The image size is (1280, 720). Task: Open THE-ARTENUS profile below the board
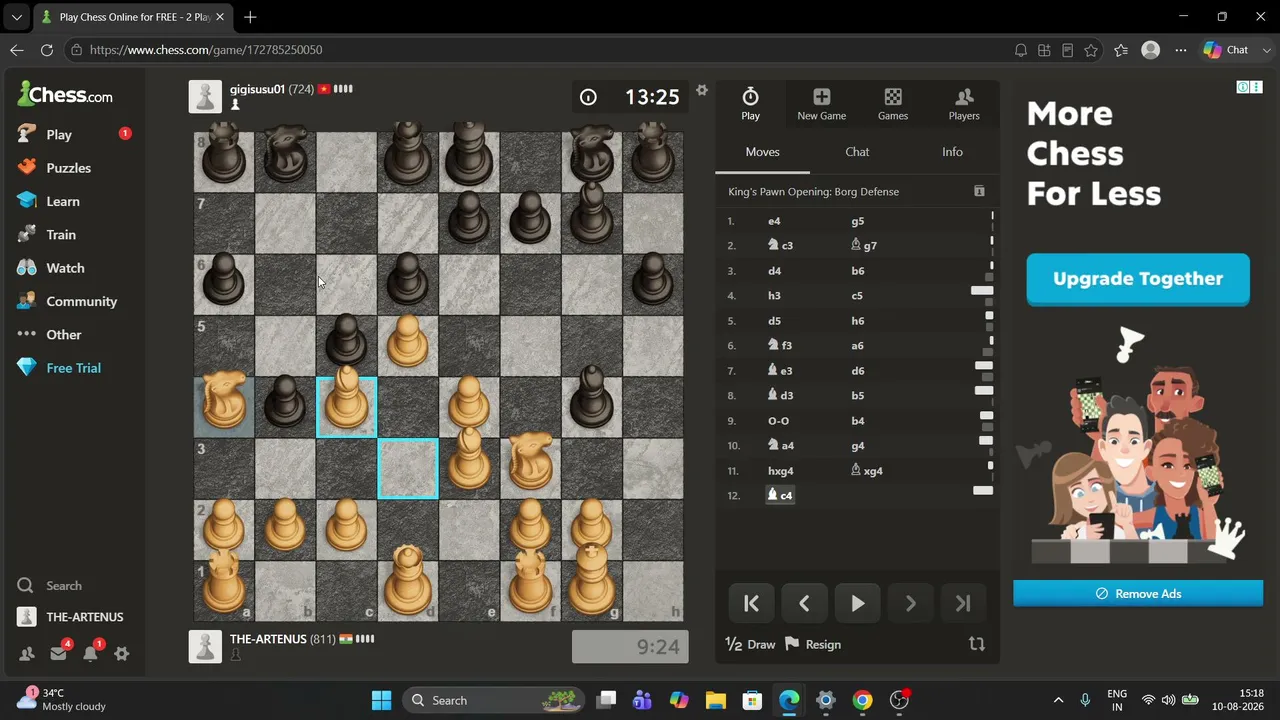(268, 639)
